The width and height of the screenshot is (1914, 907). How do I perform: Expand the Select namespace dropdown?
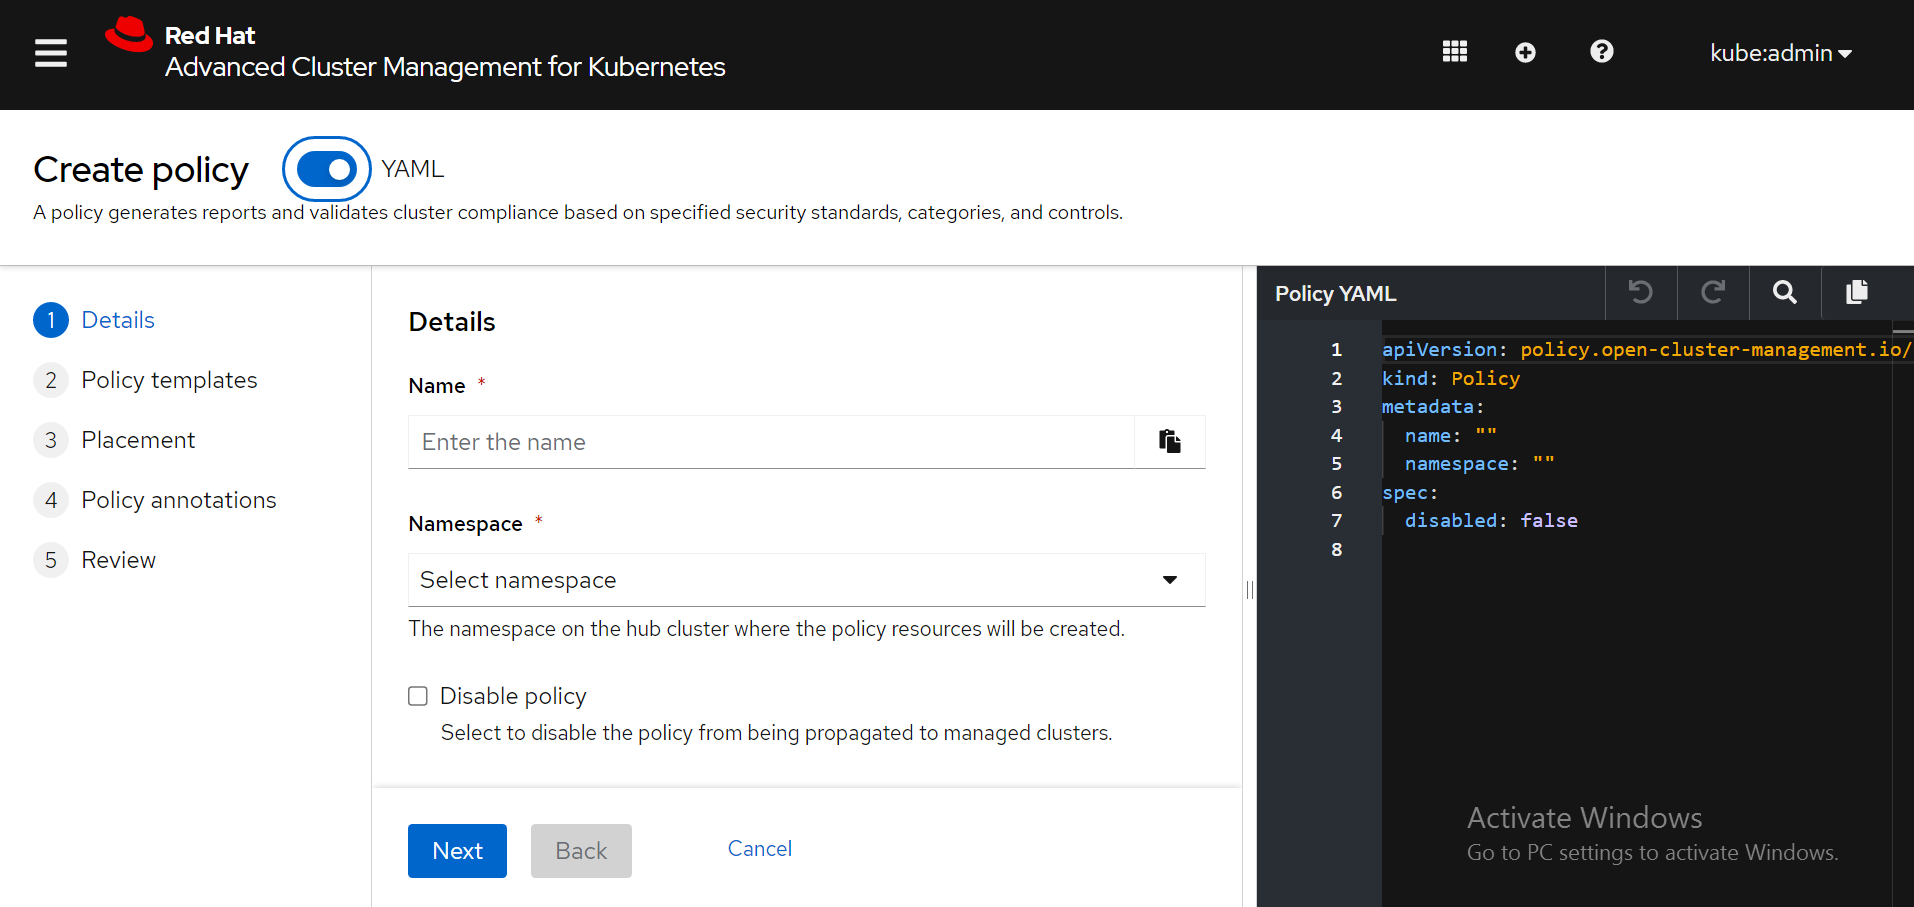tap(806, 580)
